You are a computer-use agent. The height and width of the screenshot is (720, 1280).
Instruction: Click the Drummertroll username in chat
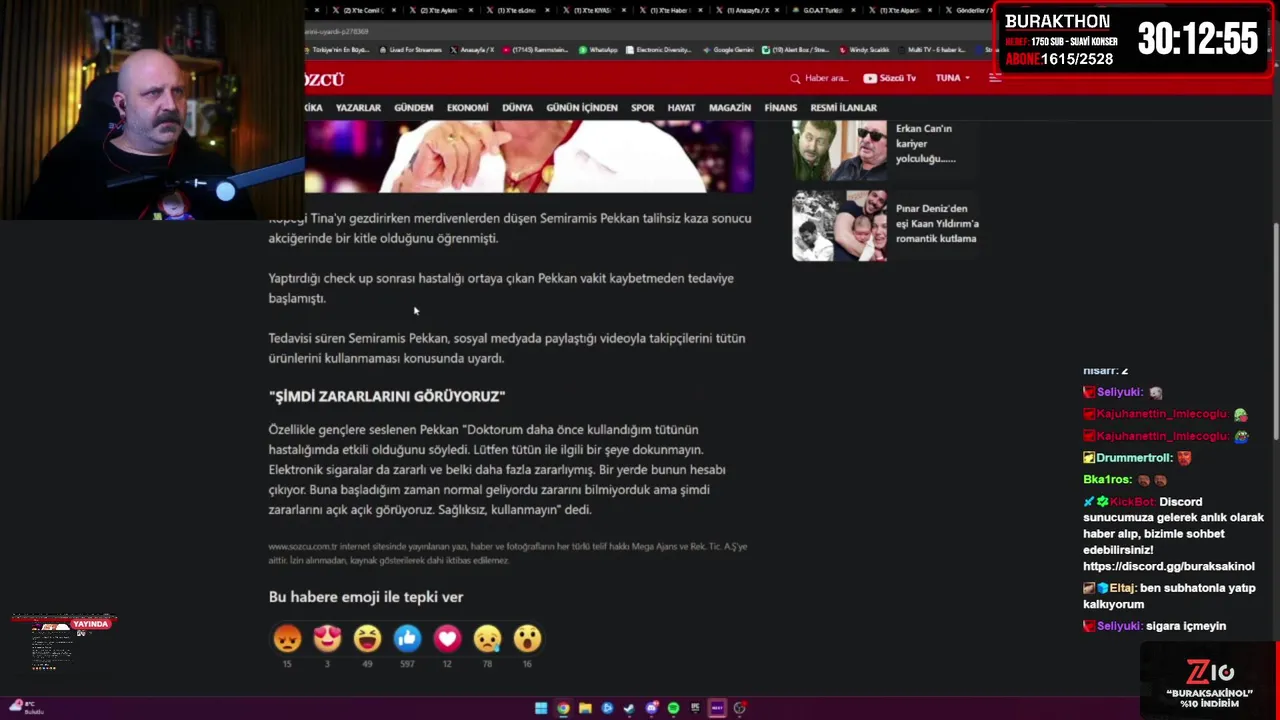tap(1134, 458)
